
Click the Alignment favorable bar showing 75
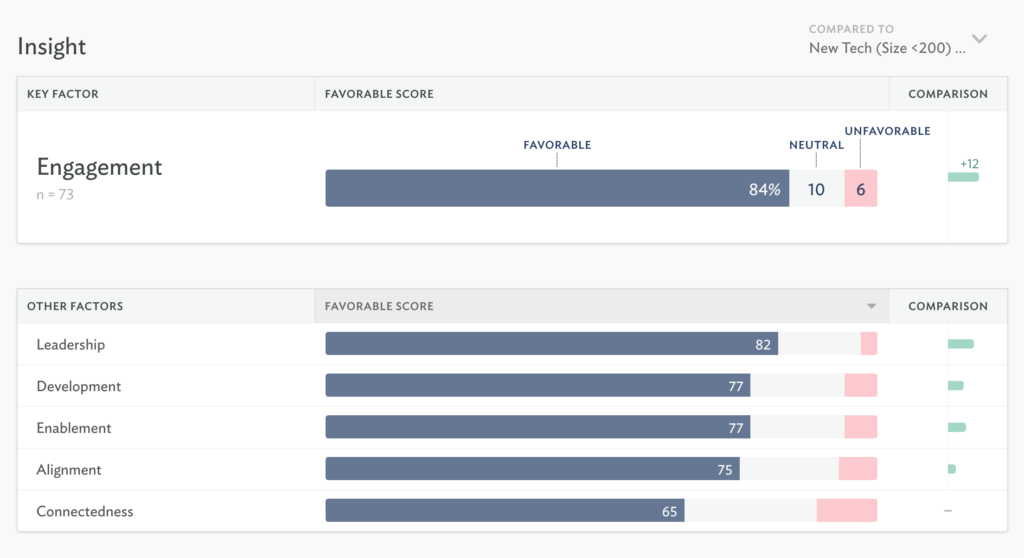click(x=533, y=469)
